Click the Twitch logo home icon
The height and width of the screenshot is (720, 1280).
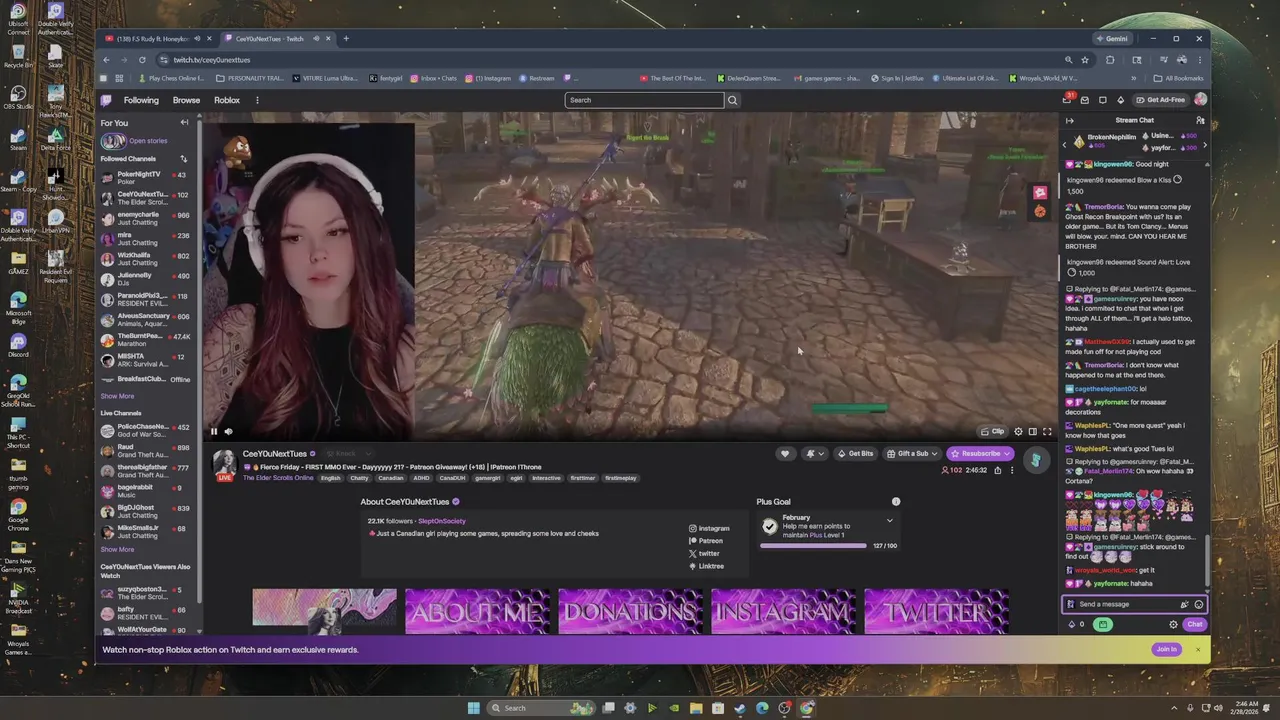click(106, 100)
